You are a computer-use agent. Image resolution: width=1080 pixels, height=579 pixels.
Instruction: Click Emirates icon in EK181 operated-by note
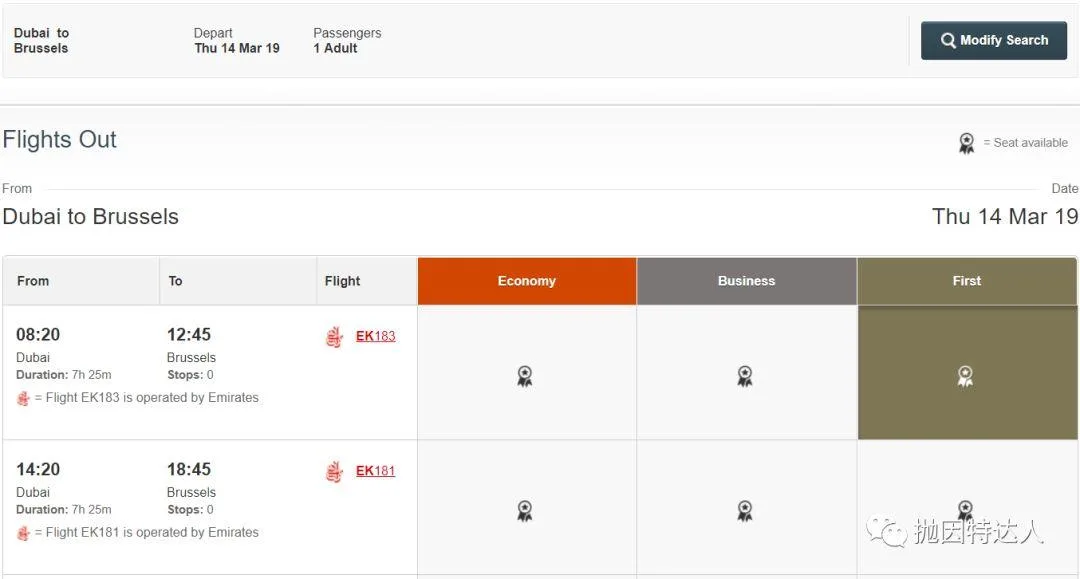click(23, 534)
